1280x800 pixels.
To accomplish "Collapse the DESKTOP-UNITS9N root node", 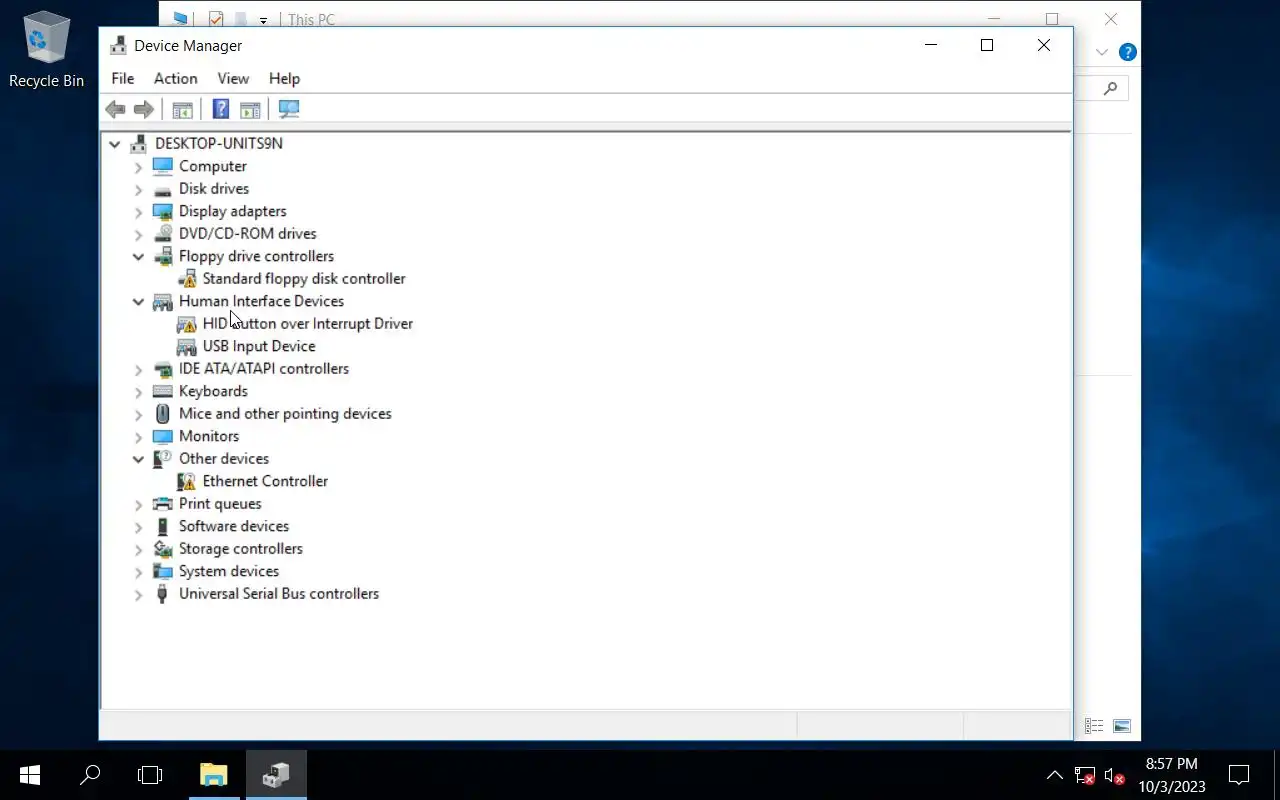I will [x=115, y=144].
